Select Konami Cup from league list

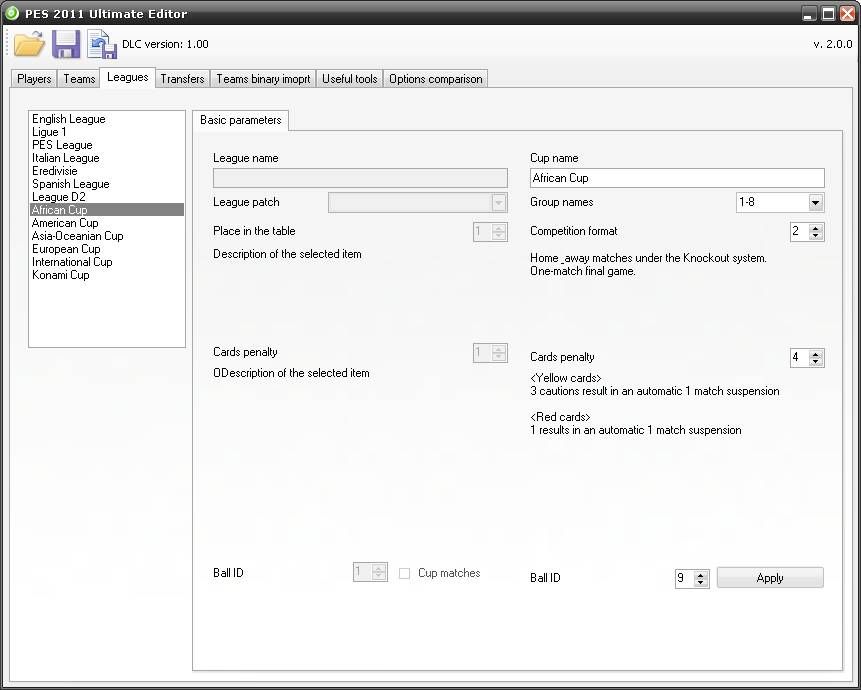coord(60,275)
